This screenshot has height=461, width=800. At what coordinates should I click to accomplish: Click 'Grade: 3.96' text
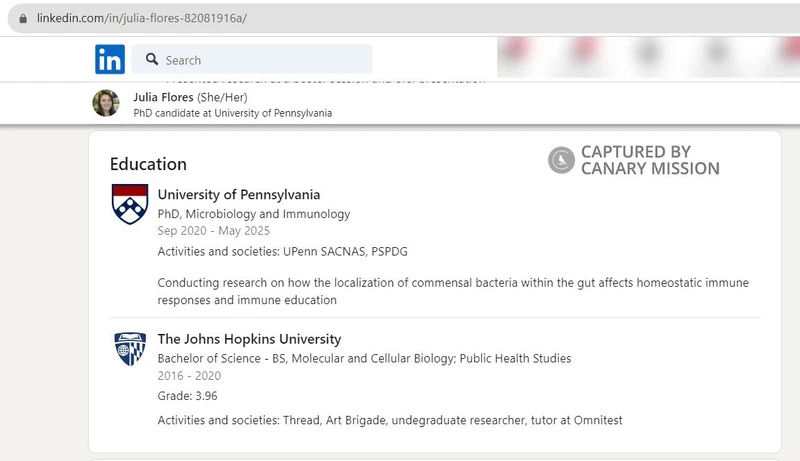point(187,396)
